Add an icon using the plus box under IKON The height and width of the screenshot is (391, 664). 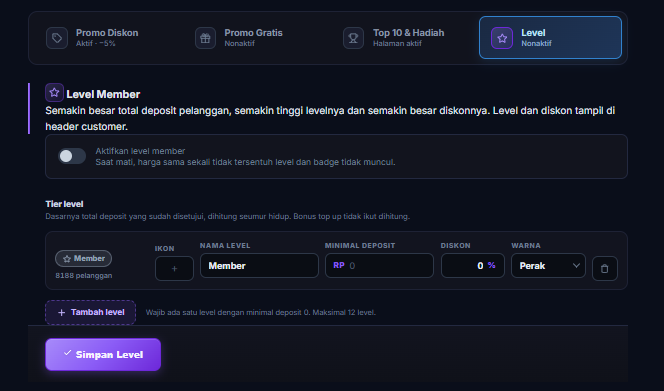[174, 268]
